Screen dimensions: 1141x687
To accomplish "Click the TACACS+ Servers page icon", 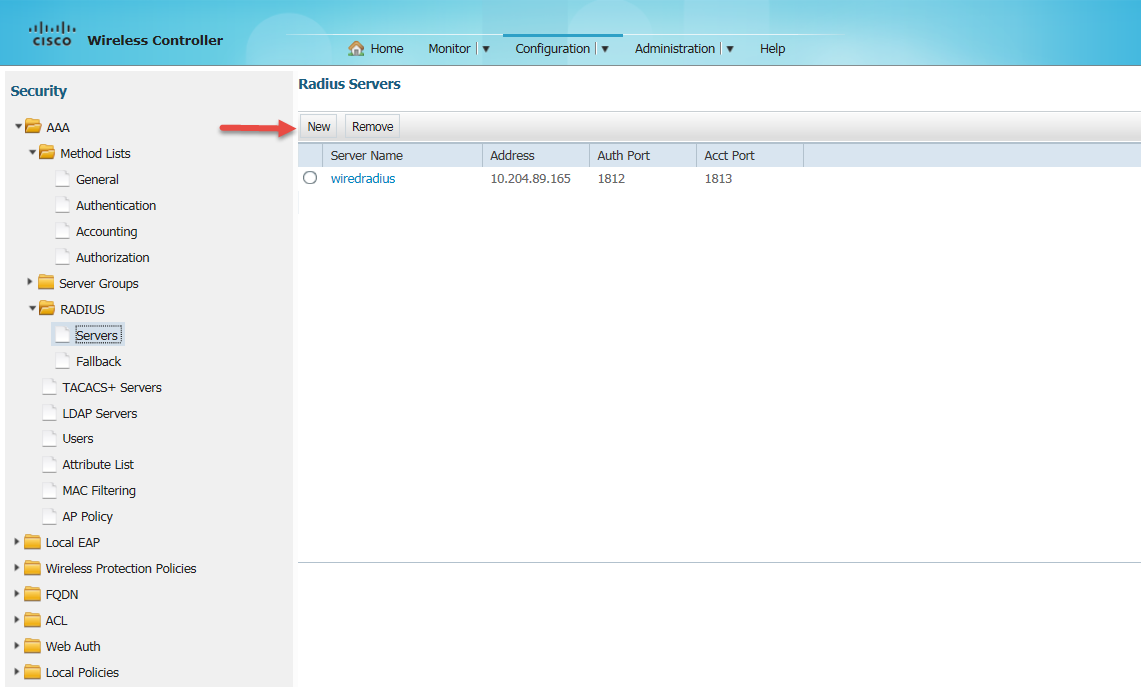I will click(x=49, y=387).
